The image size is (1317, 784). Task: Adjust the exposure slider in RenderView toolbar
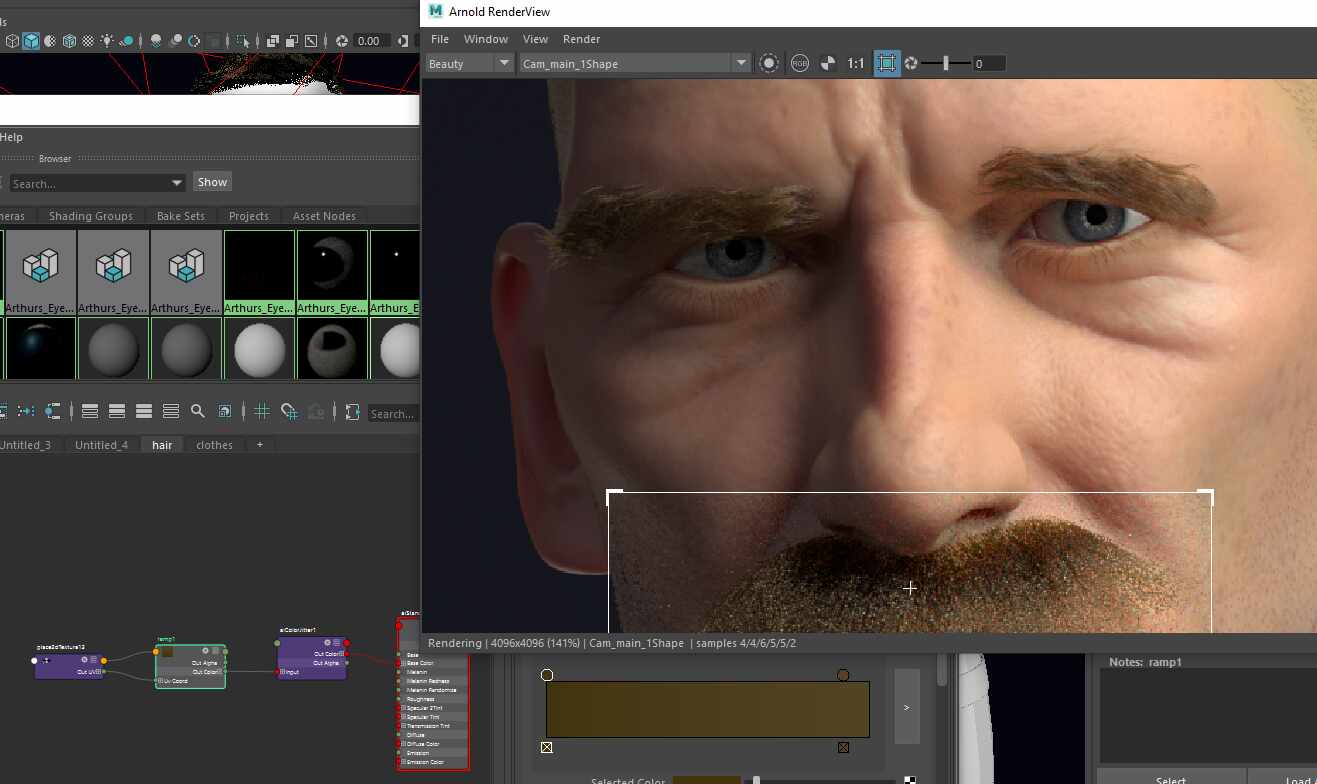[x=946, y=63]
